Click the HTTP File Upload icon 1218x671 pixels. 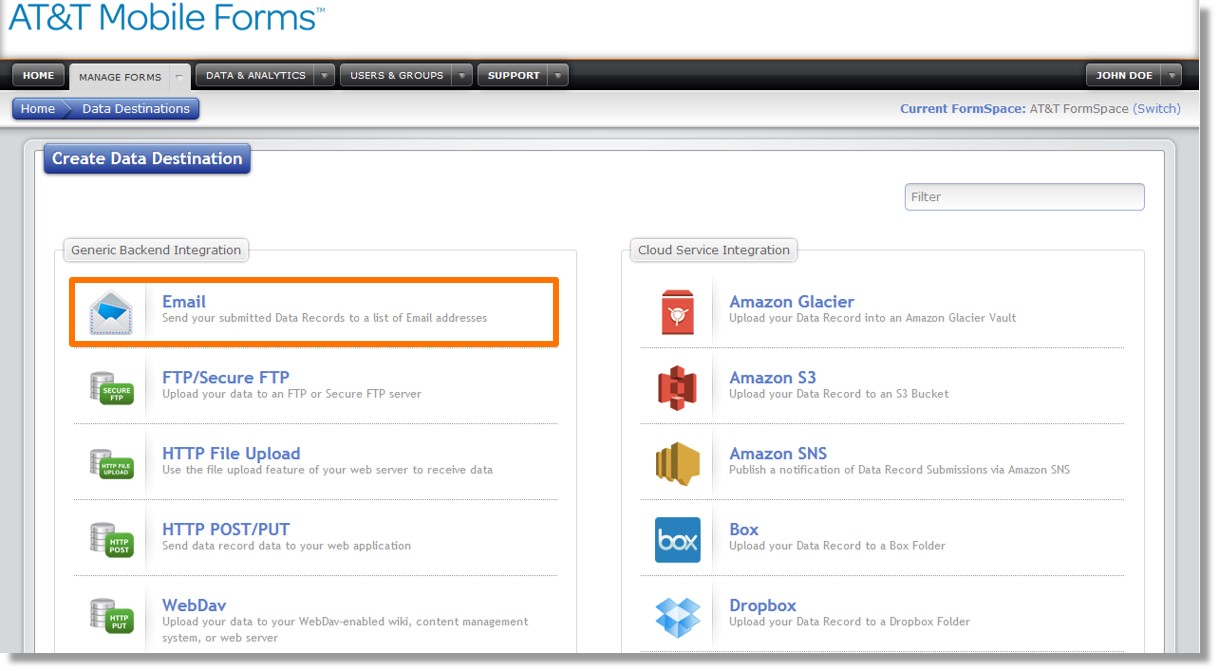click(x=110, y=464)
